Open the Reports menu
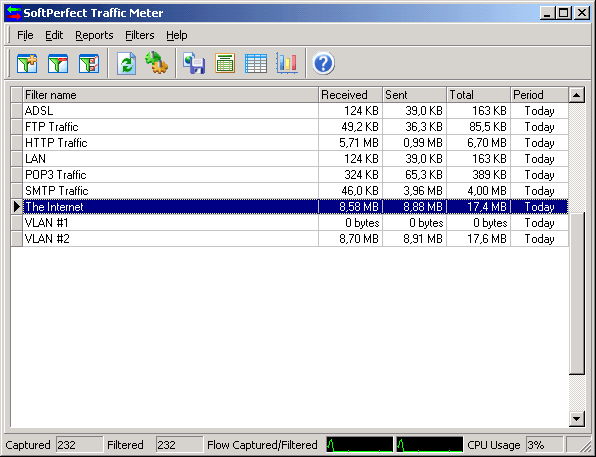Screen dimensions: 596x457 (x=94, y=35)
